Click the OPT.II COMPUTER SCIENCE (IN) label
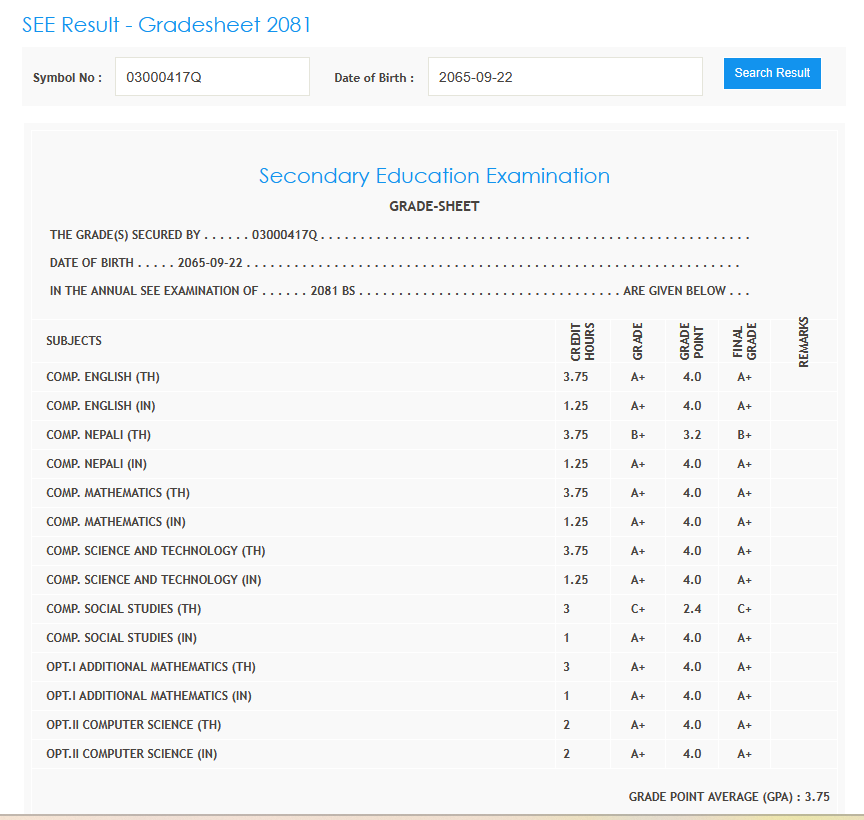Screen dimensions: 864x820 click(132, 754)
